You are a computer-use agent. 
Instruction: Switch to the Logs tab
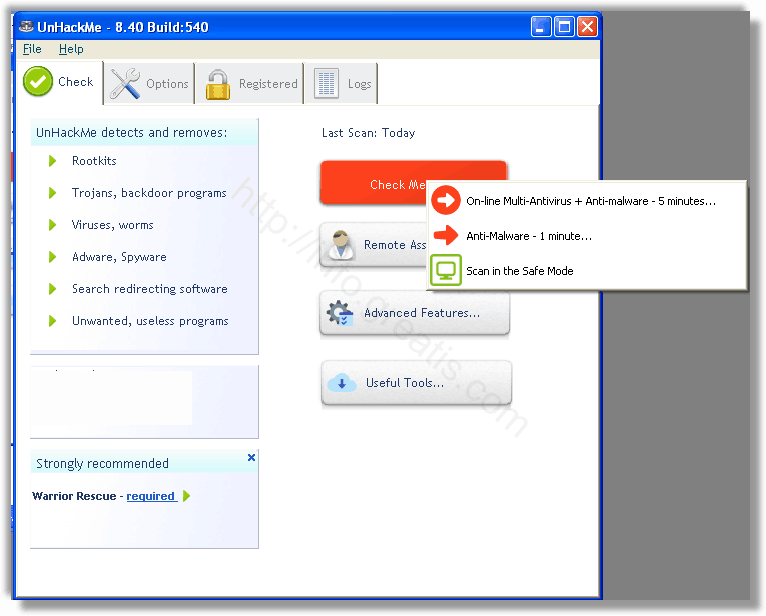click(341, 84)
